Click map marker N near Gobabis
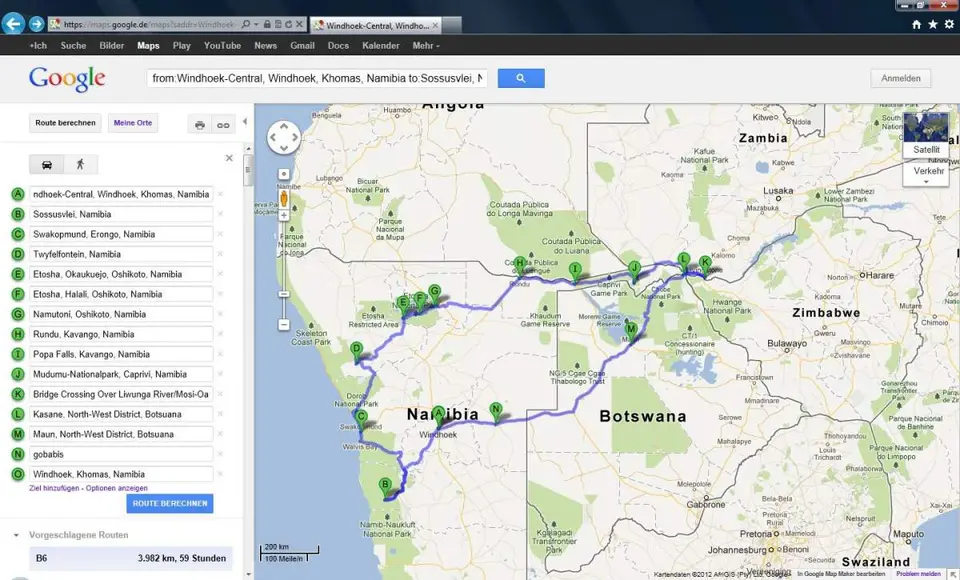 coord(497,413)
